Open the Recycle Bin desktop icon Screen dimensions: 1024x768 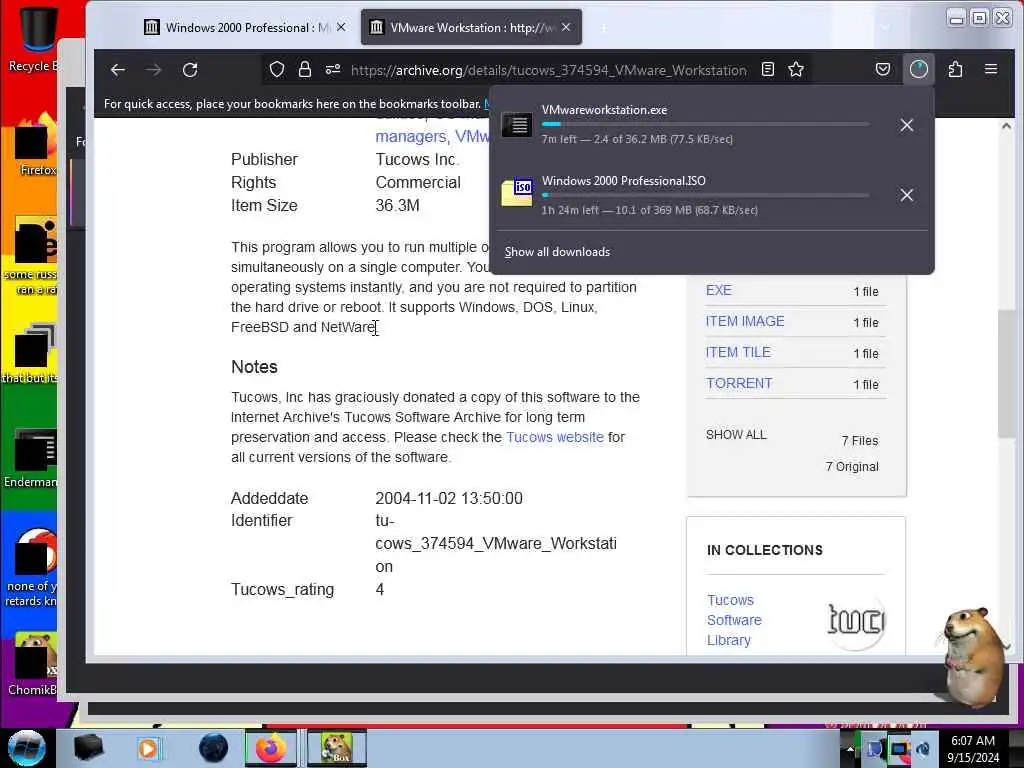click(34, 37)
